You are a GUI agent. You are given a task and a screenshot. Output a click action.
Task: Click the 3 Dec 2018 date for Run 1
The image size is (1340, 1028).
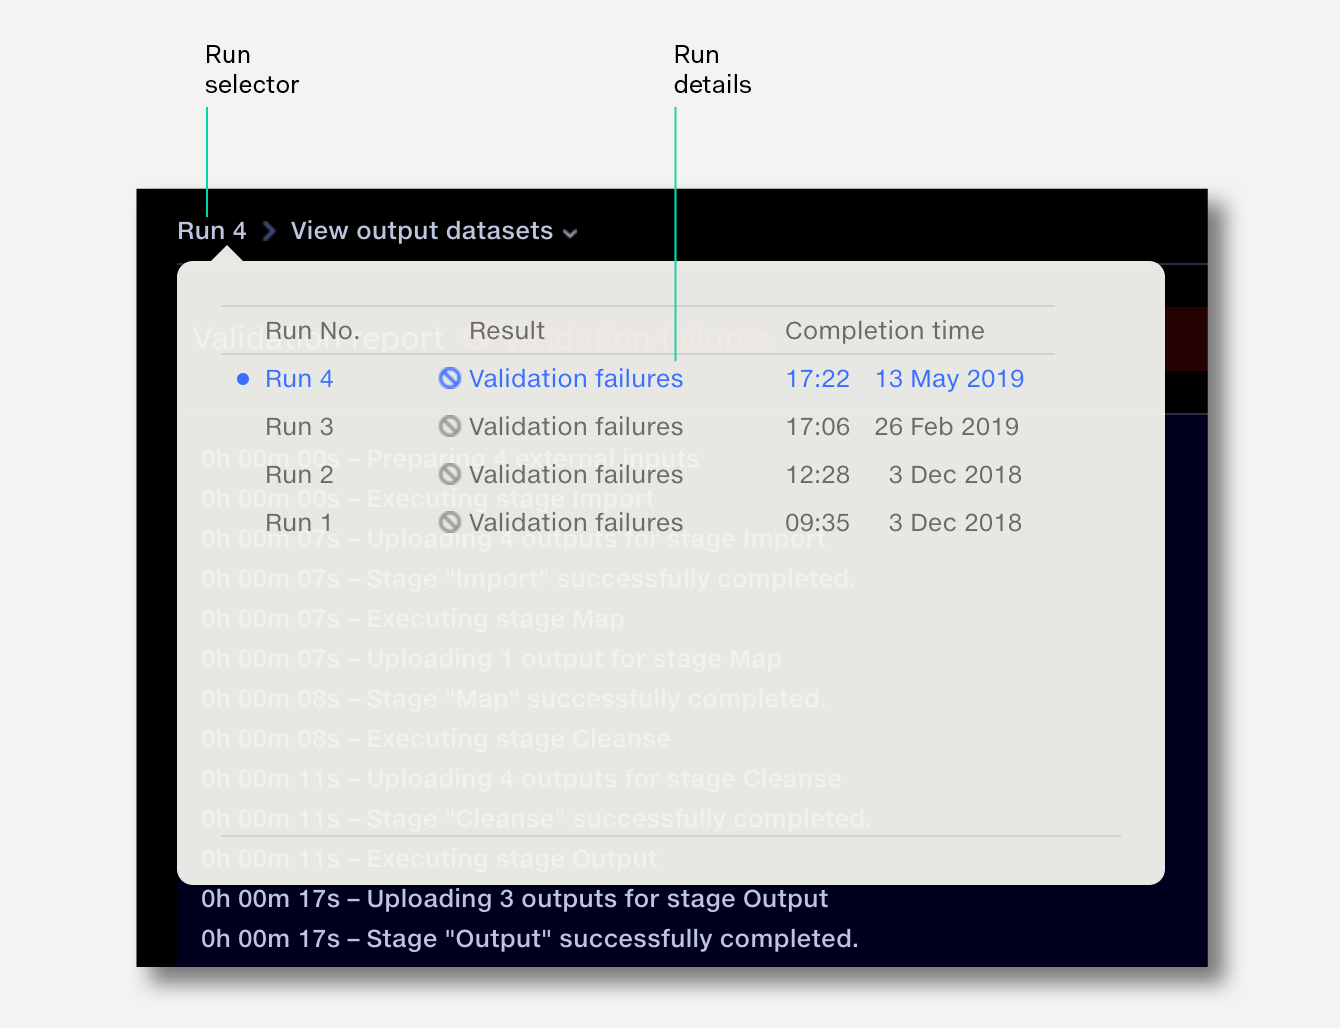point(955,523)
